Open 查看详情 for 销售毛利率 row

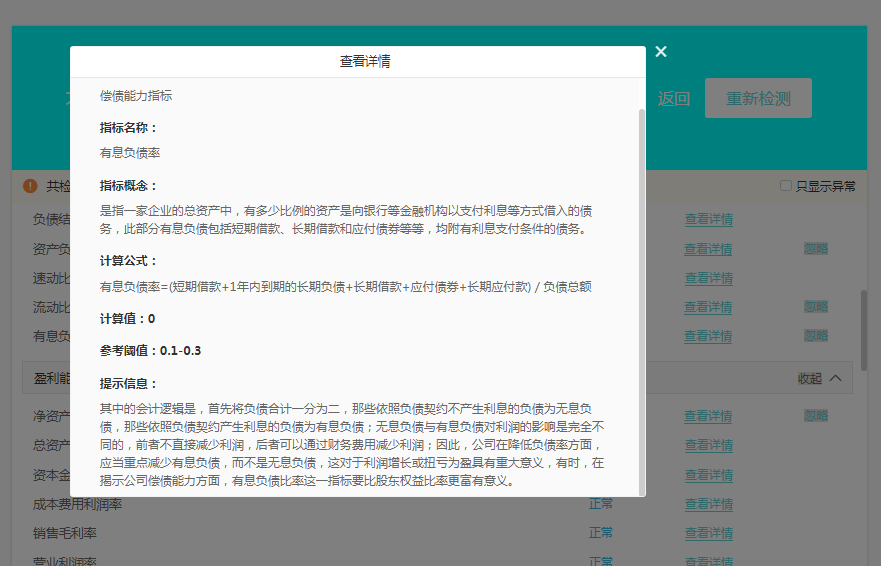[x=708, y=533]
